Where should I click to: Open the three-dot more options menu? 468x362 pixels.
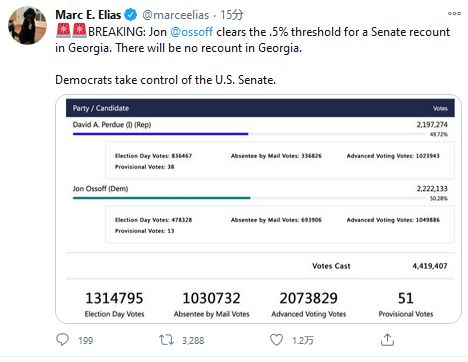coord(454,14)
